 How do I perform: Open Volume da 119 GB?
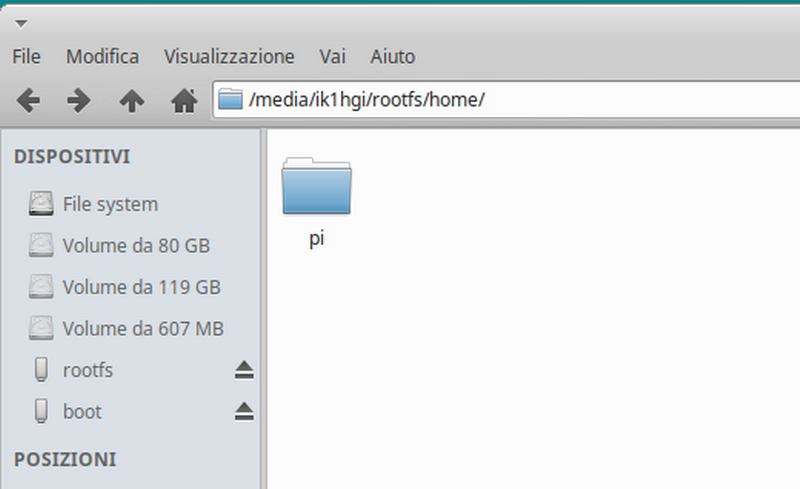point(132,287)
